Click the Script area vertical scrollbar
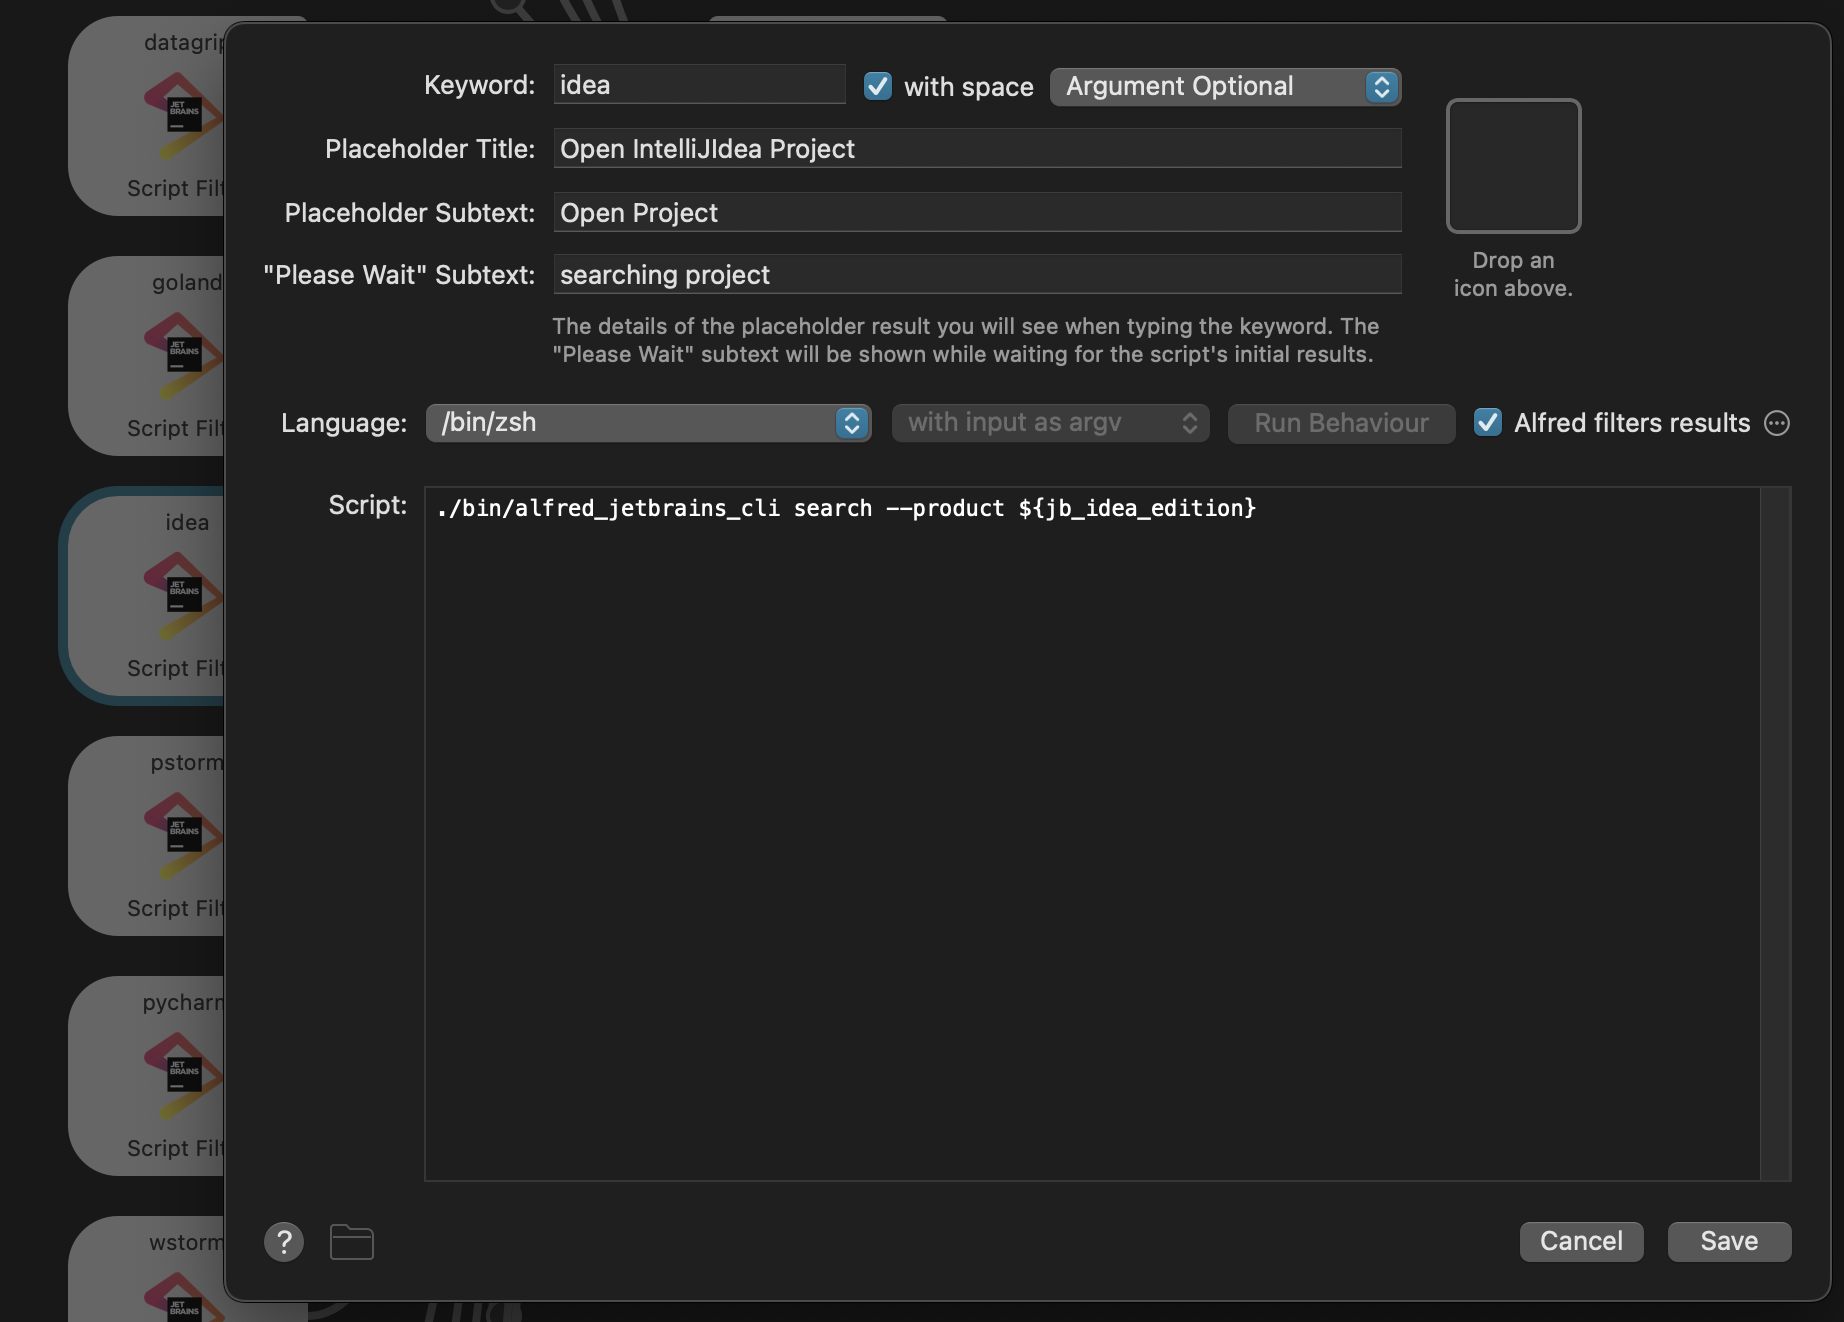The image size is (1844, 1322). click(1775, 834)
